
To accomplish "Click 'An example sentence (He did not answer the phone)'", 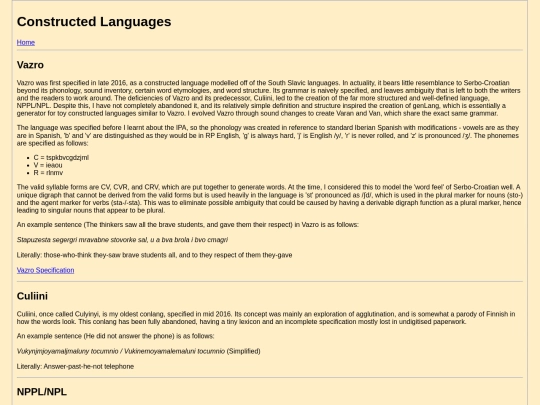I will click(115, 336).
